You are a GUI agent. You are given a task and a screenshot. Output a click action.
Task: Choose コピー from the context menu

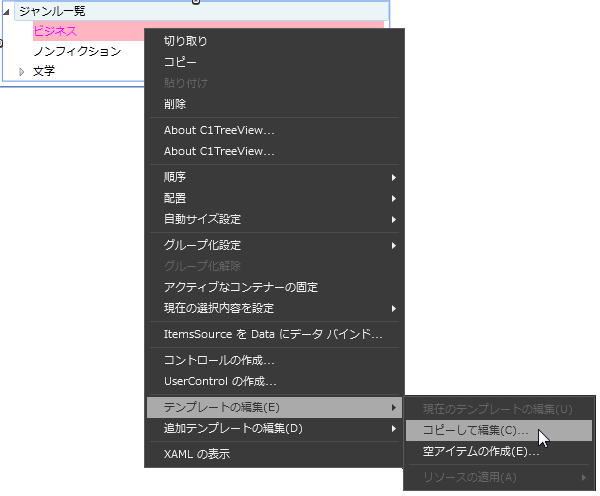[180, 62]
